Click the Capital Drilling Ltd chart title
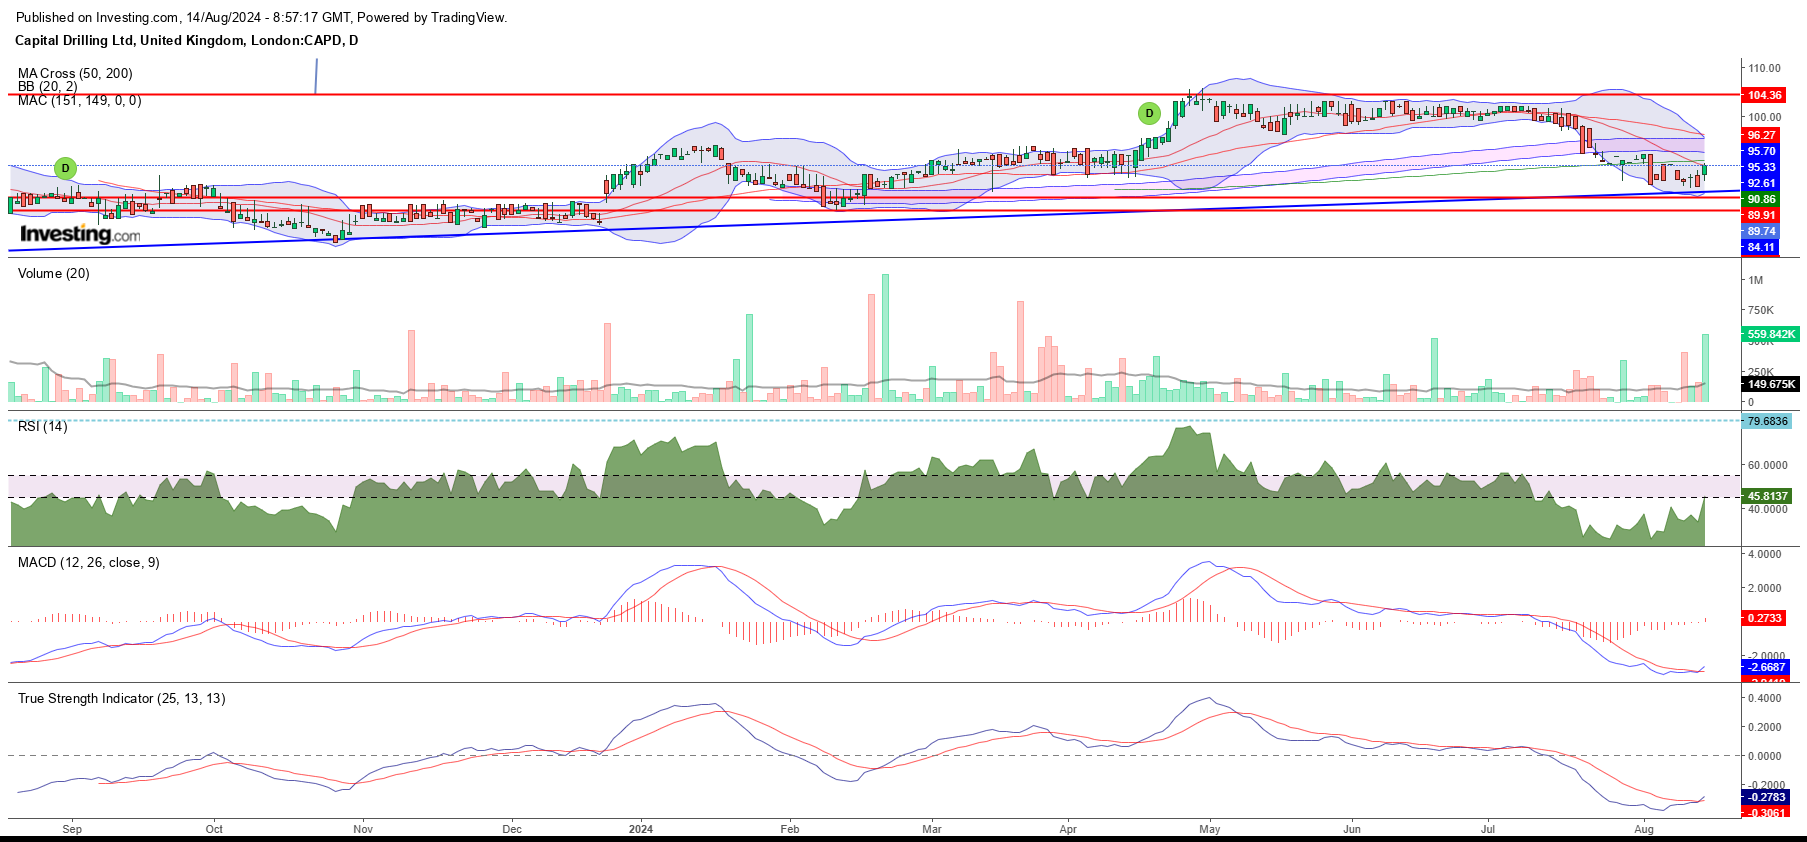 tap(186, 41)
